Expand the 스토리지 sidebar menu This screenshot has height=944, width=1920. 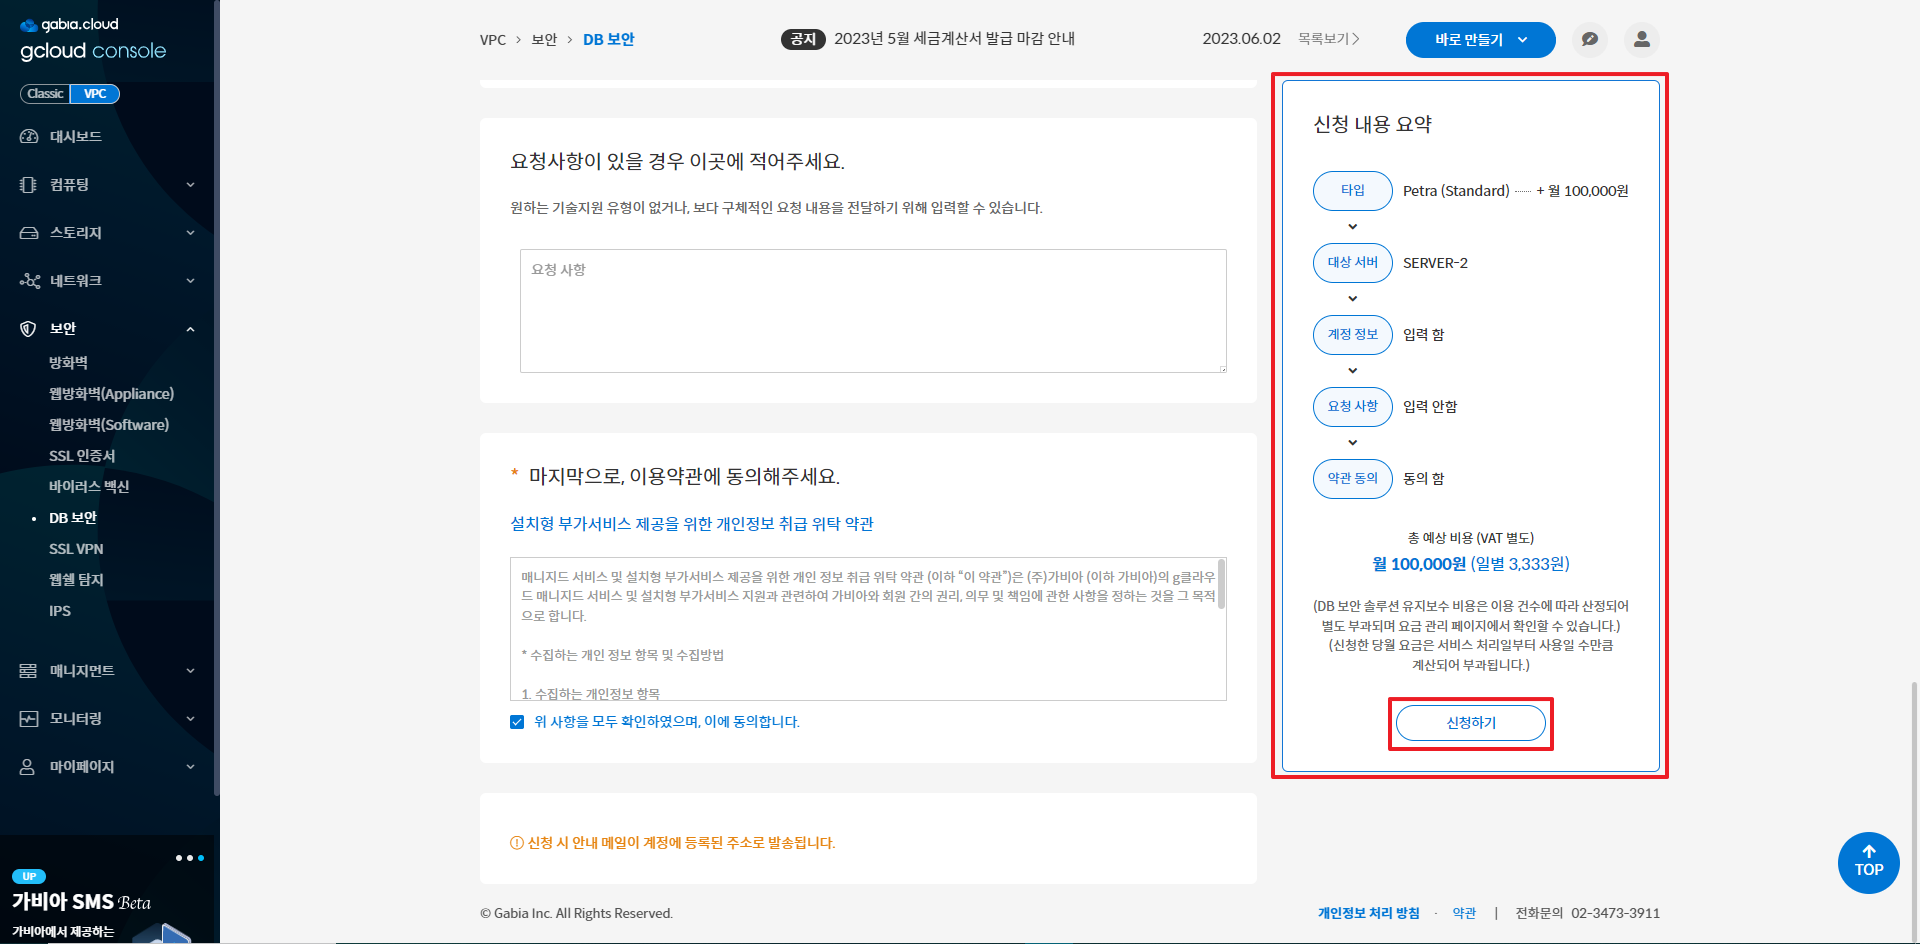coord(190,233)
